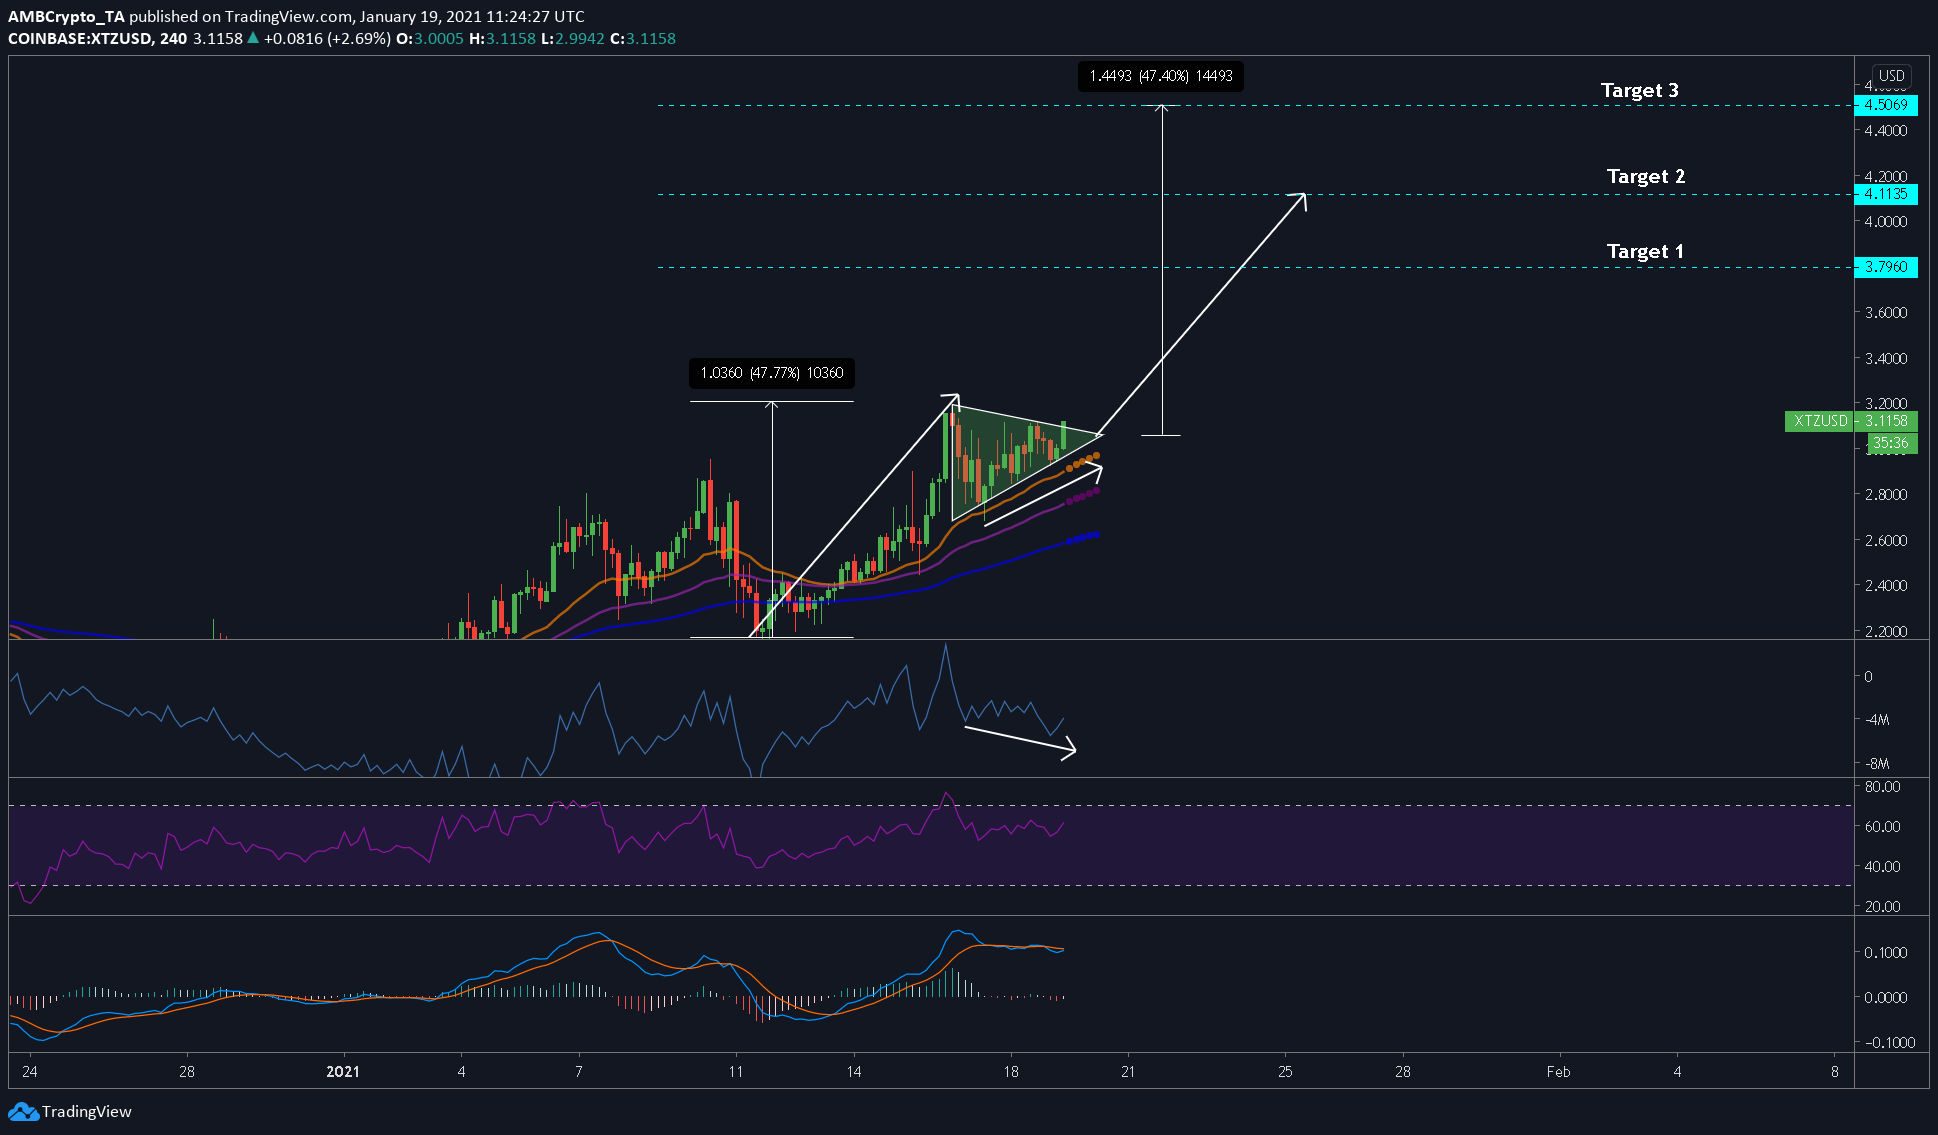Click the TradingView wordmark text
This screenshot has width=1938, height=1135.
click(87, 1111)
